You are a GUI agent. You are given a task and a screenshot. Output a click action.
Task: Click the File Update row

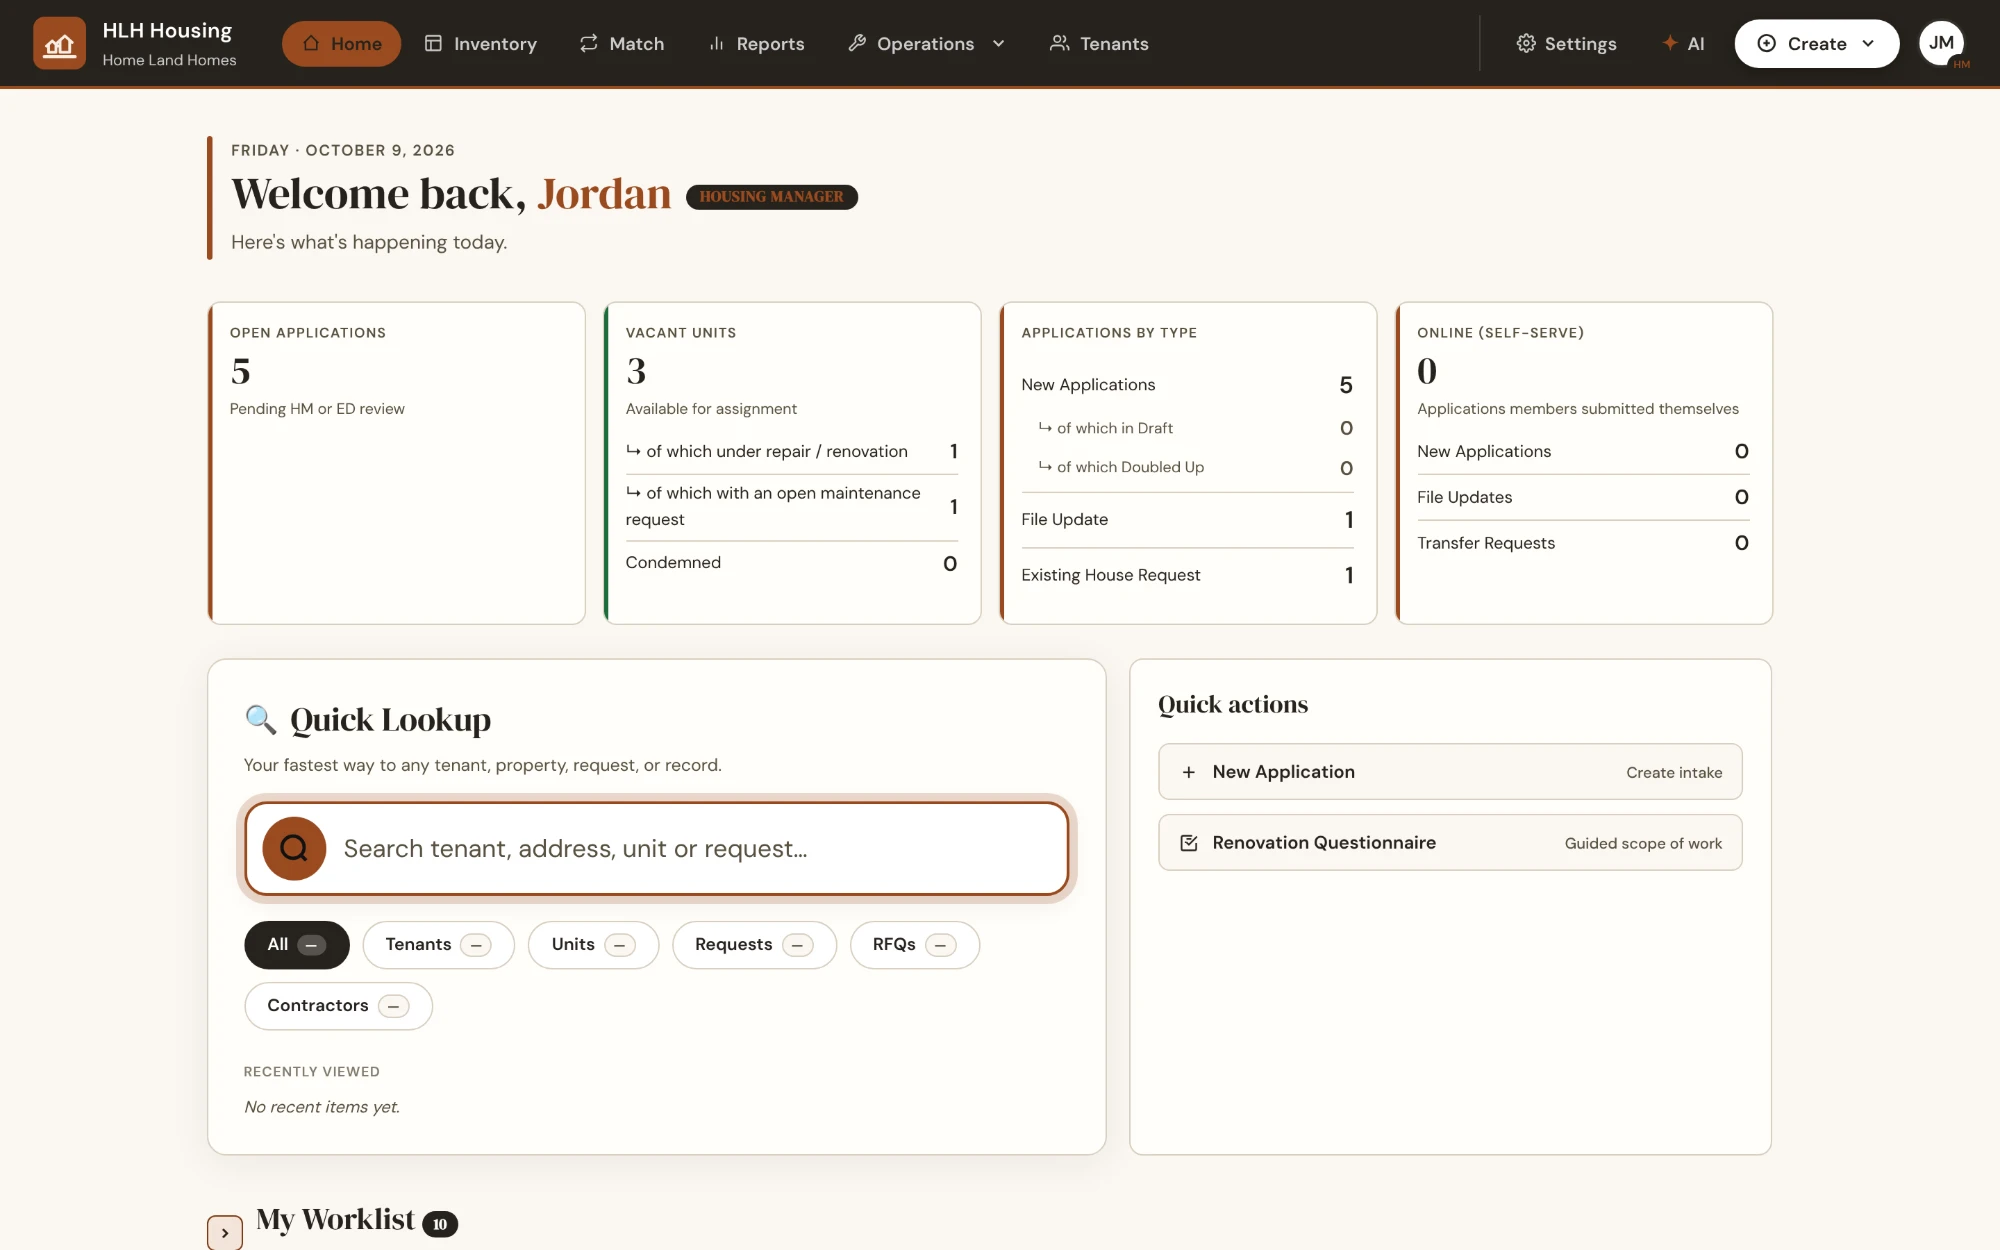click(1187, 520)
